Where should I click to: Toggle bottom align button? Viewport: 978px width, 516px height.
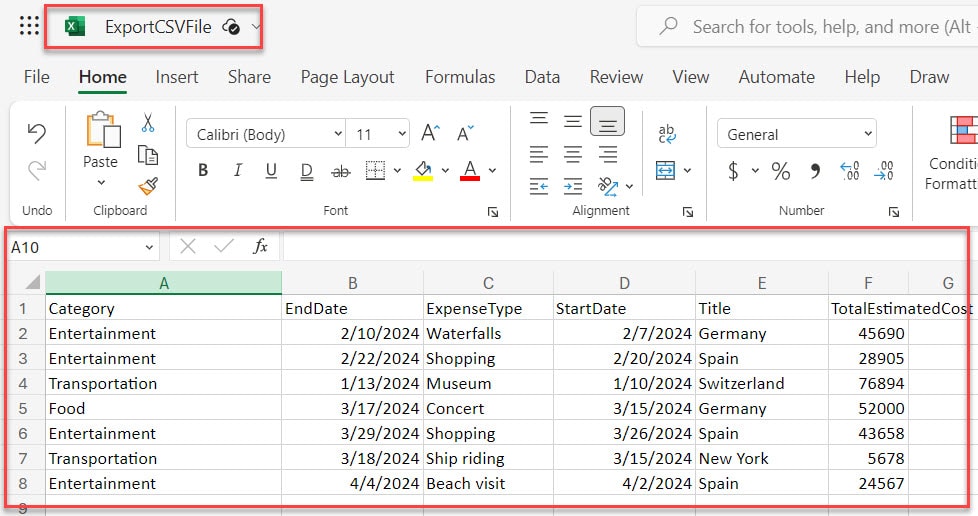click(x=608, y=122)
